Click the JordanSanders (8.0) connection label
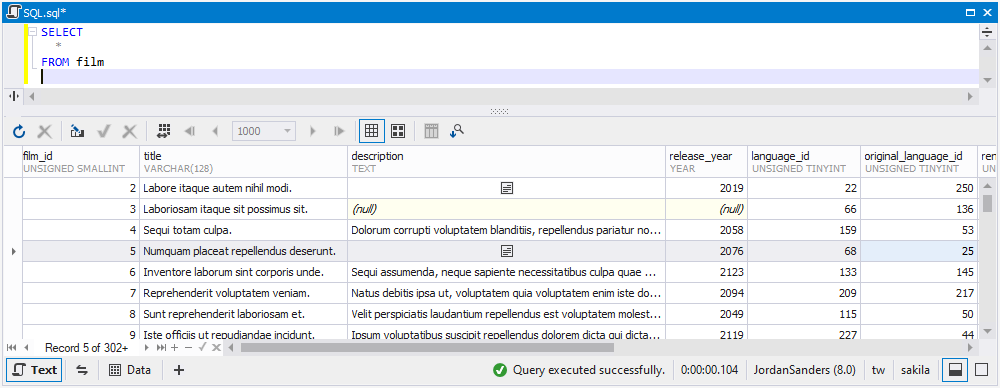This screenshot has width=1000, height=388. coord(805,370)
